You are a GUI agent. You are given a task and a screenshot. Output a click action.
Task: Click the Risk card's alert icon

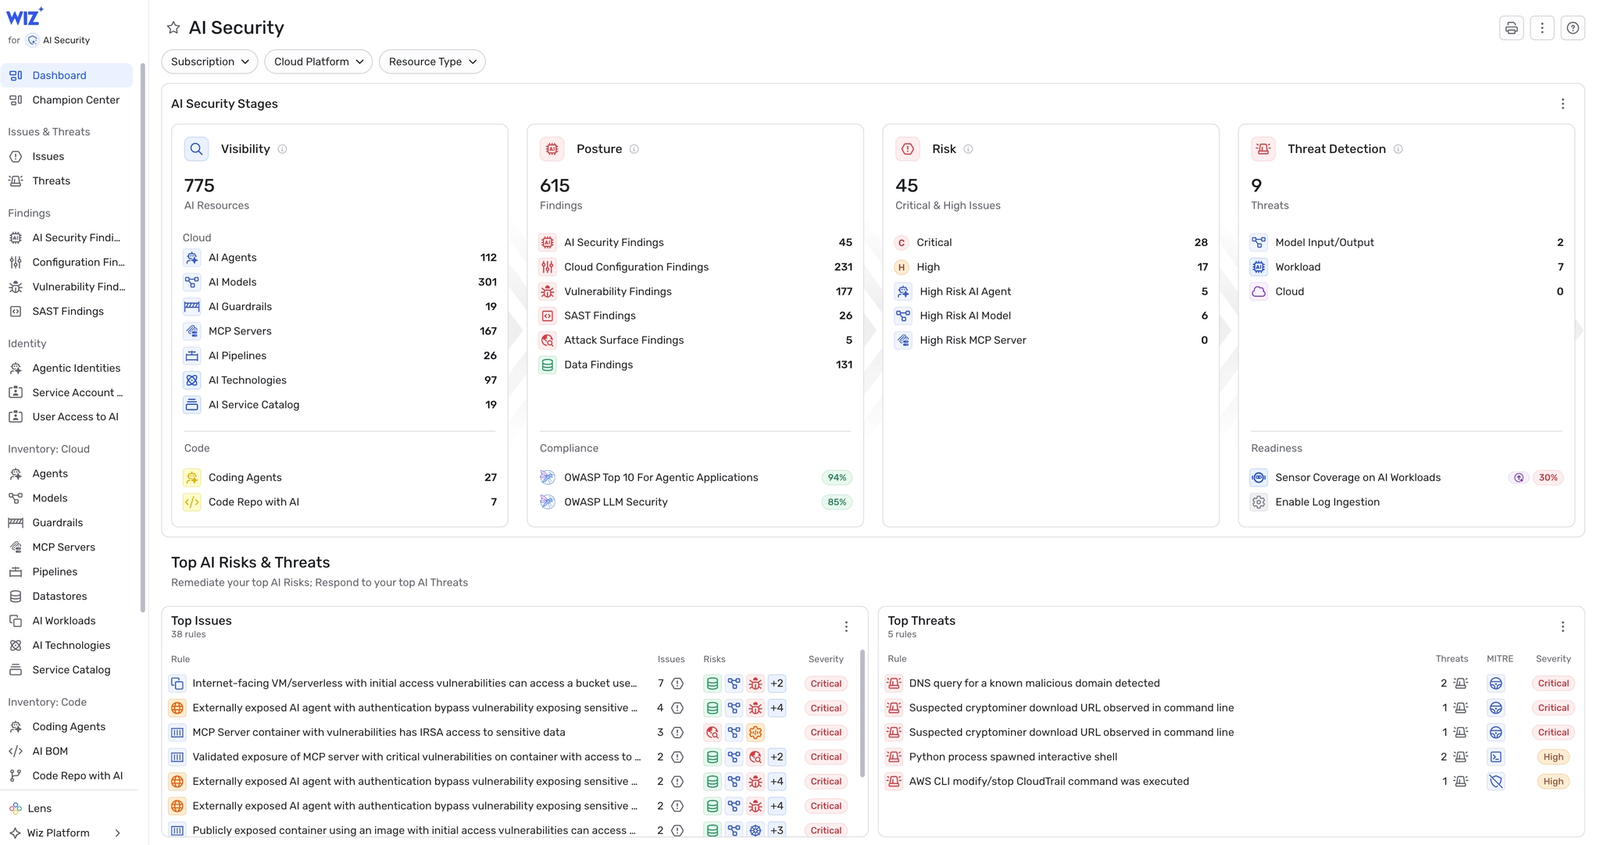(x=908, y=149)
